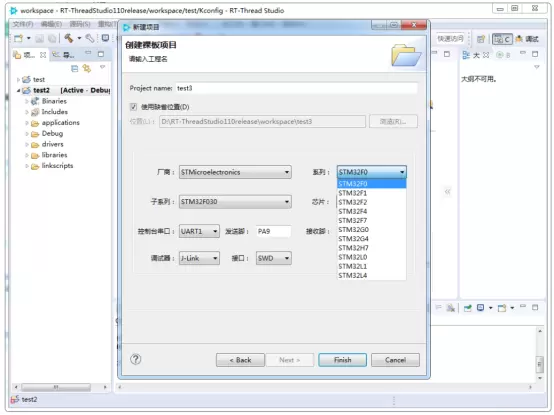The width and height of the screenshot is (554, 415).
Task: Click the Collapse All icon in project explorer
Action: pyautogui.click(x=75, y=69)
